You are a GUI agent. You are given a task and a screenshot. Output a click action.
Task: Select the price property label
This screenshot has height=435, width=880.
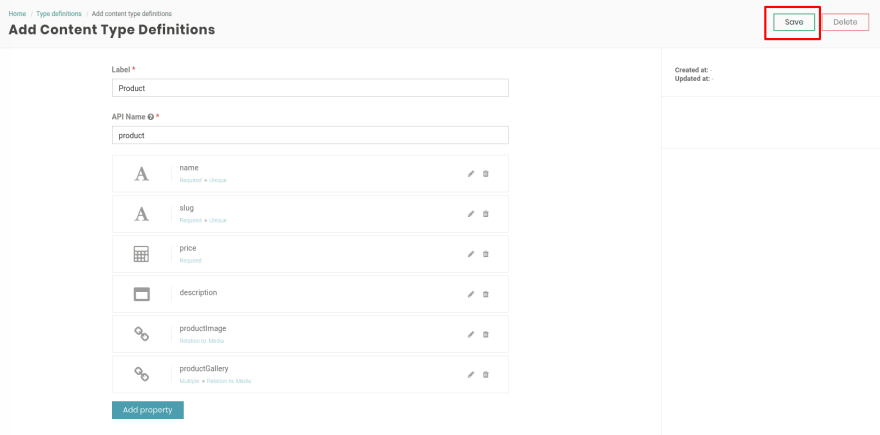pyautogui.click(x=188, y=248)
